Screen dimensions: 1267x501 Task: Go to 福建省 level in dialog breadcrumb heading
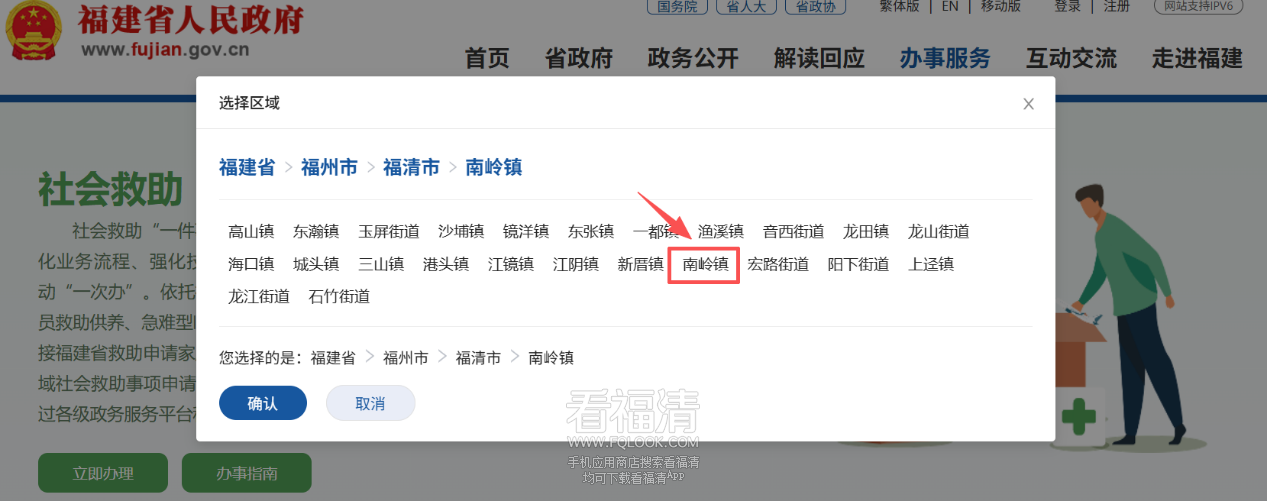pyautogui.click(x=247, y=167)
